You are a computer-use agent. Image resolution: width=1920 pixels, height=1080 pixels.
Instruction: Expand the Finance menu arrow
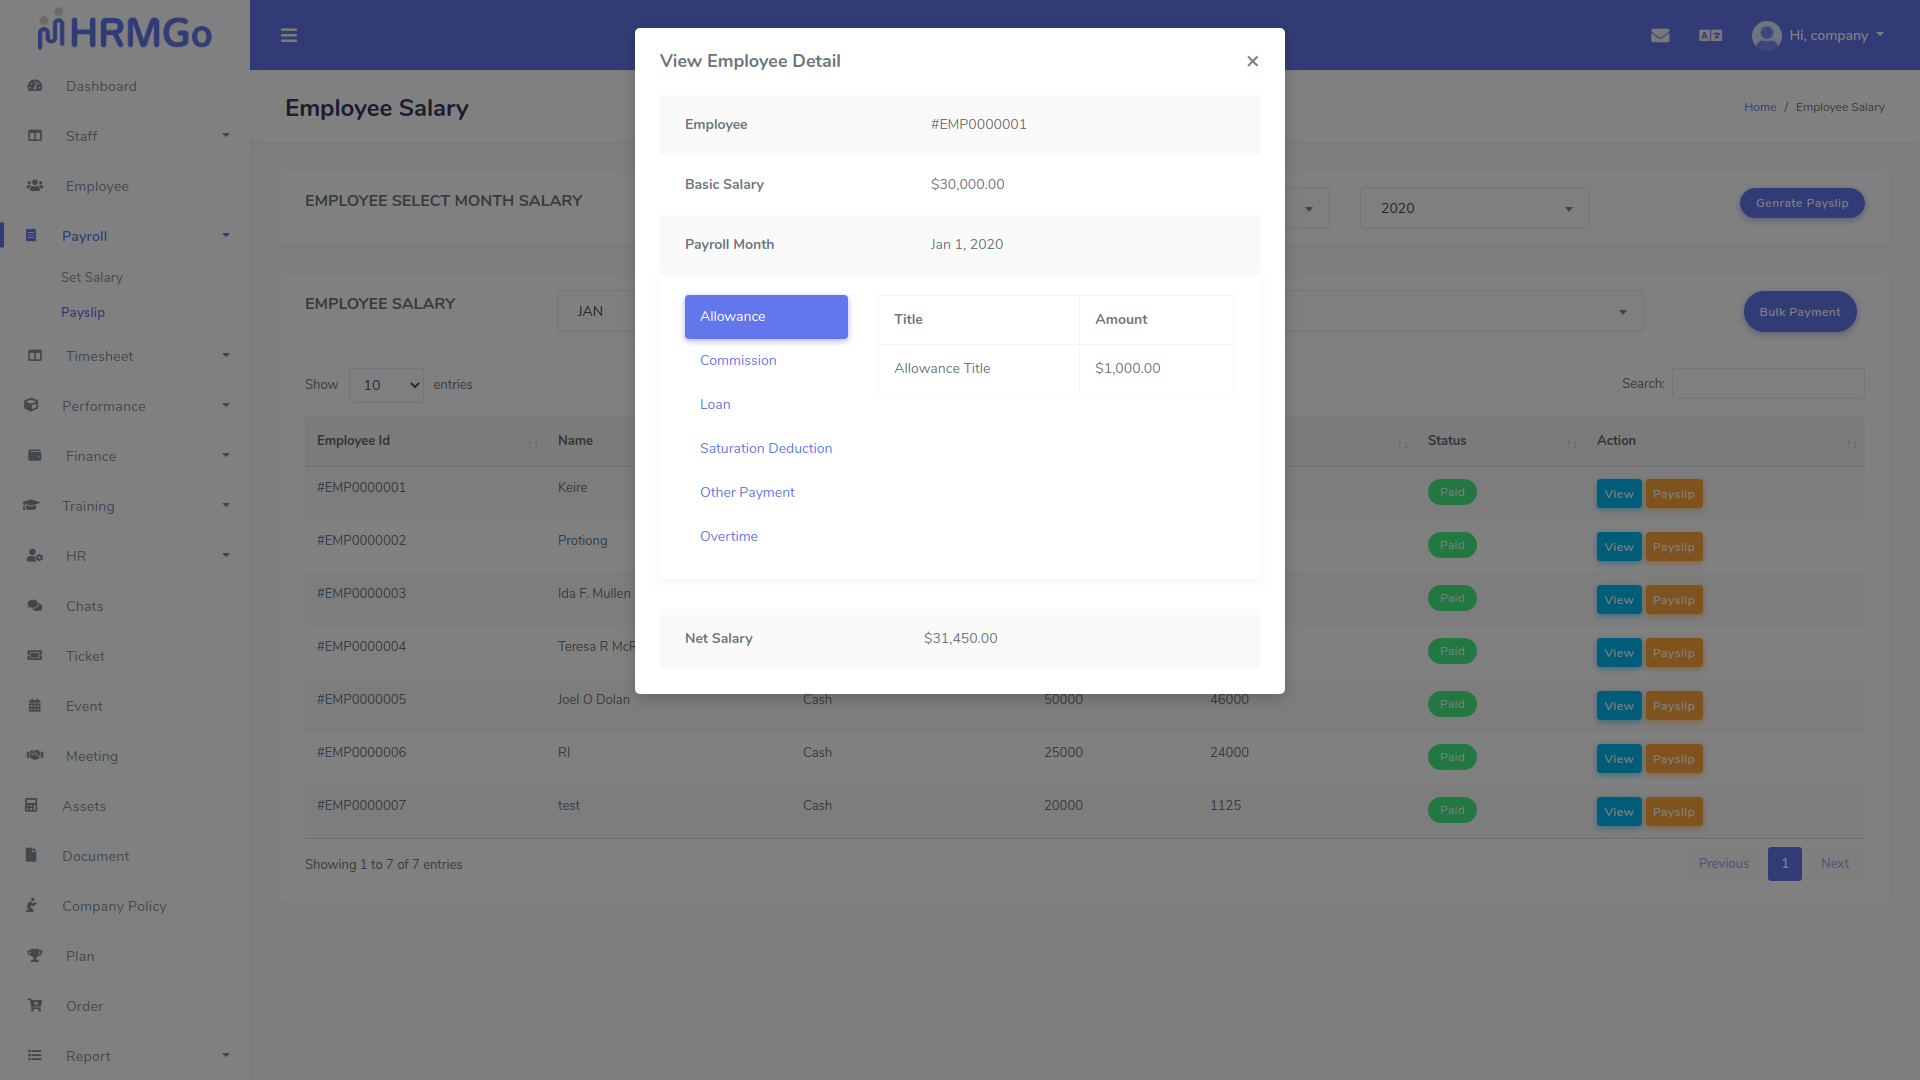(x=226, y=455)
